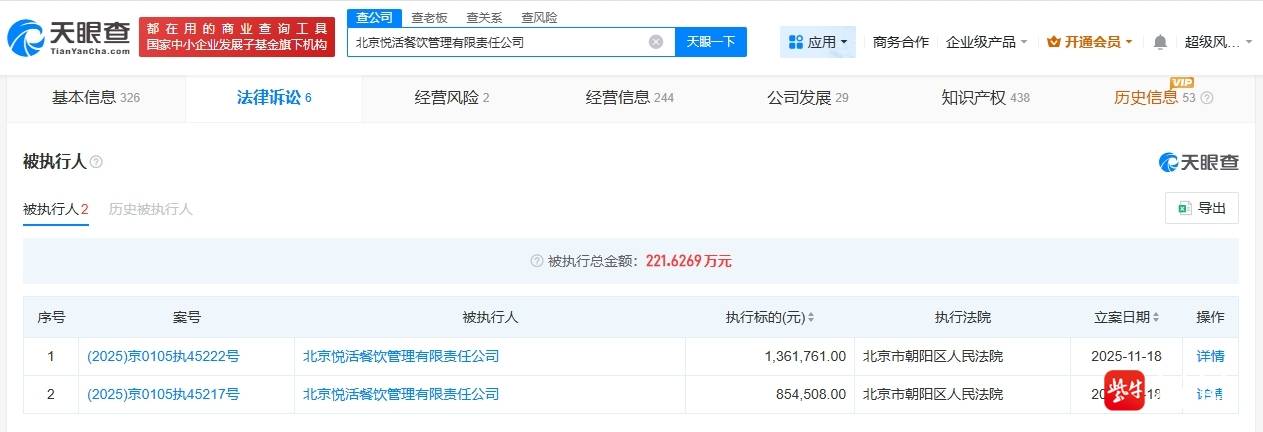Switch search mode to 查老板

coord(429,17)
